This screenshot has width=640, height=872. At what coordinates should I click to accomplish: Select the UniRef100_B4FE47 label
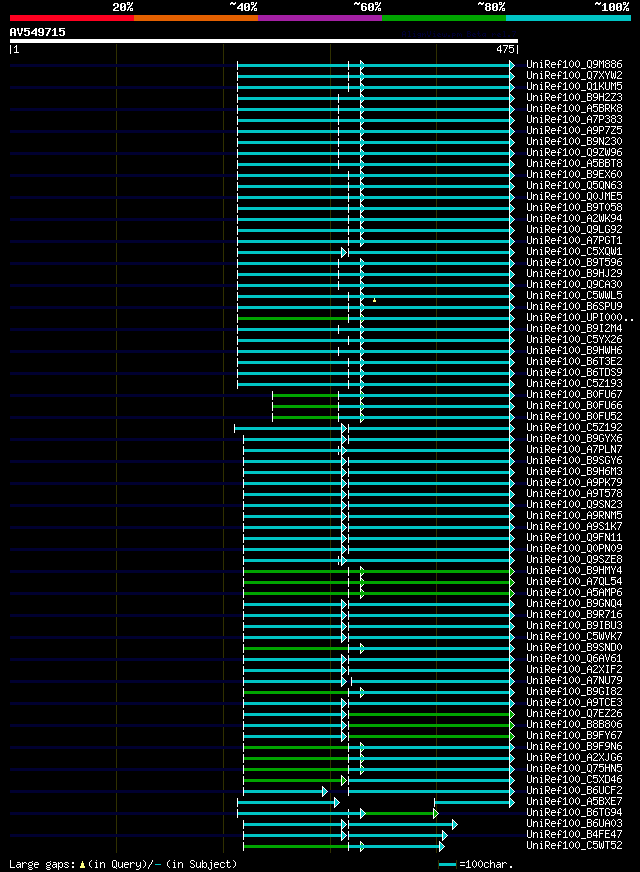(574, 835)
